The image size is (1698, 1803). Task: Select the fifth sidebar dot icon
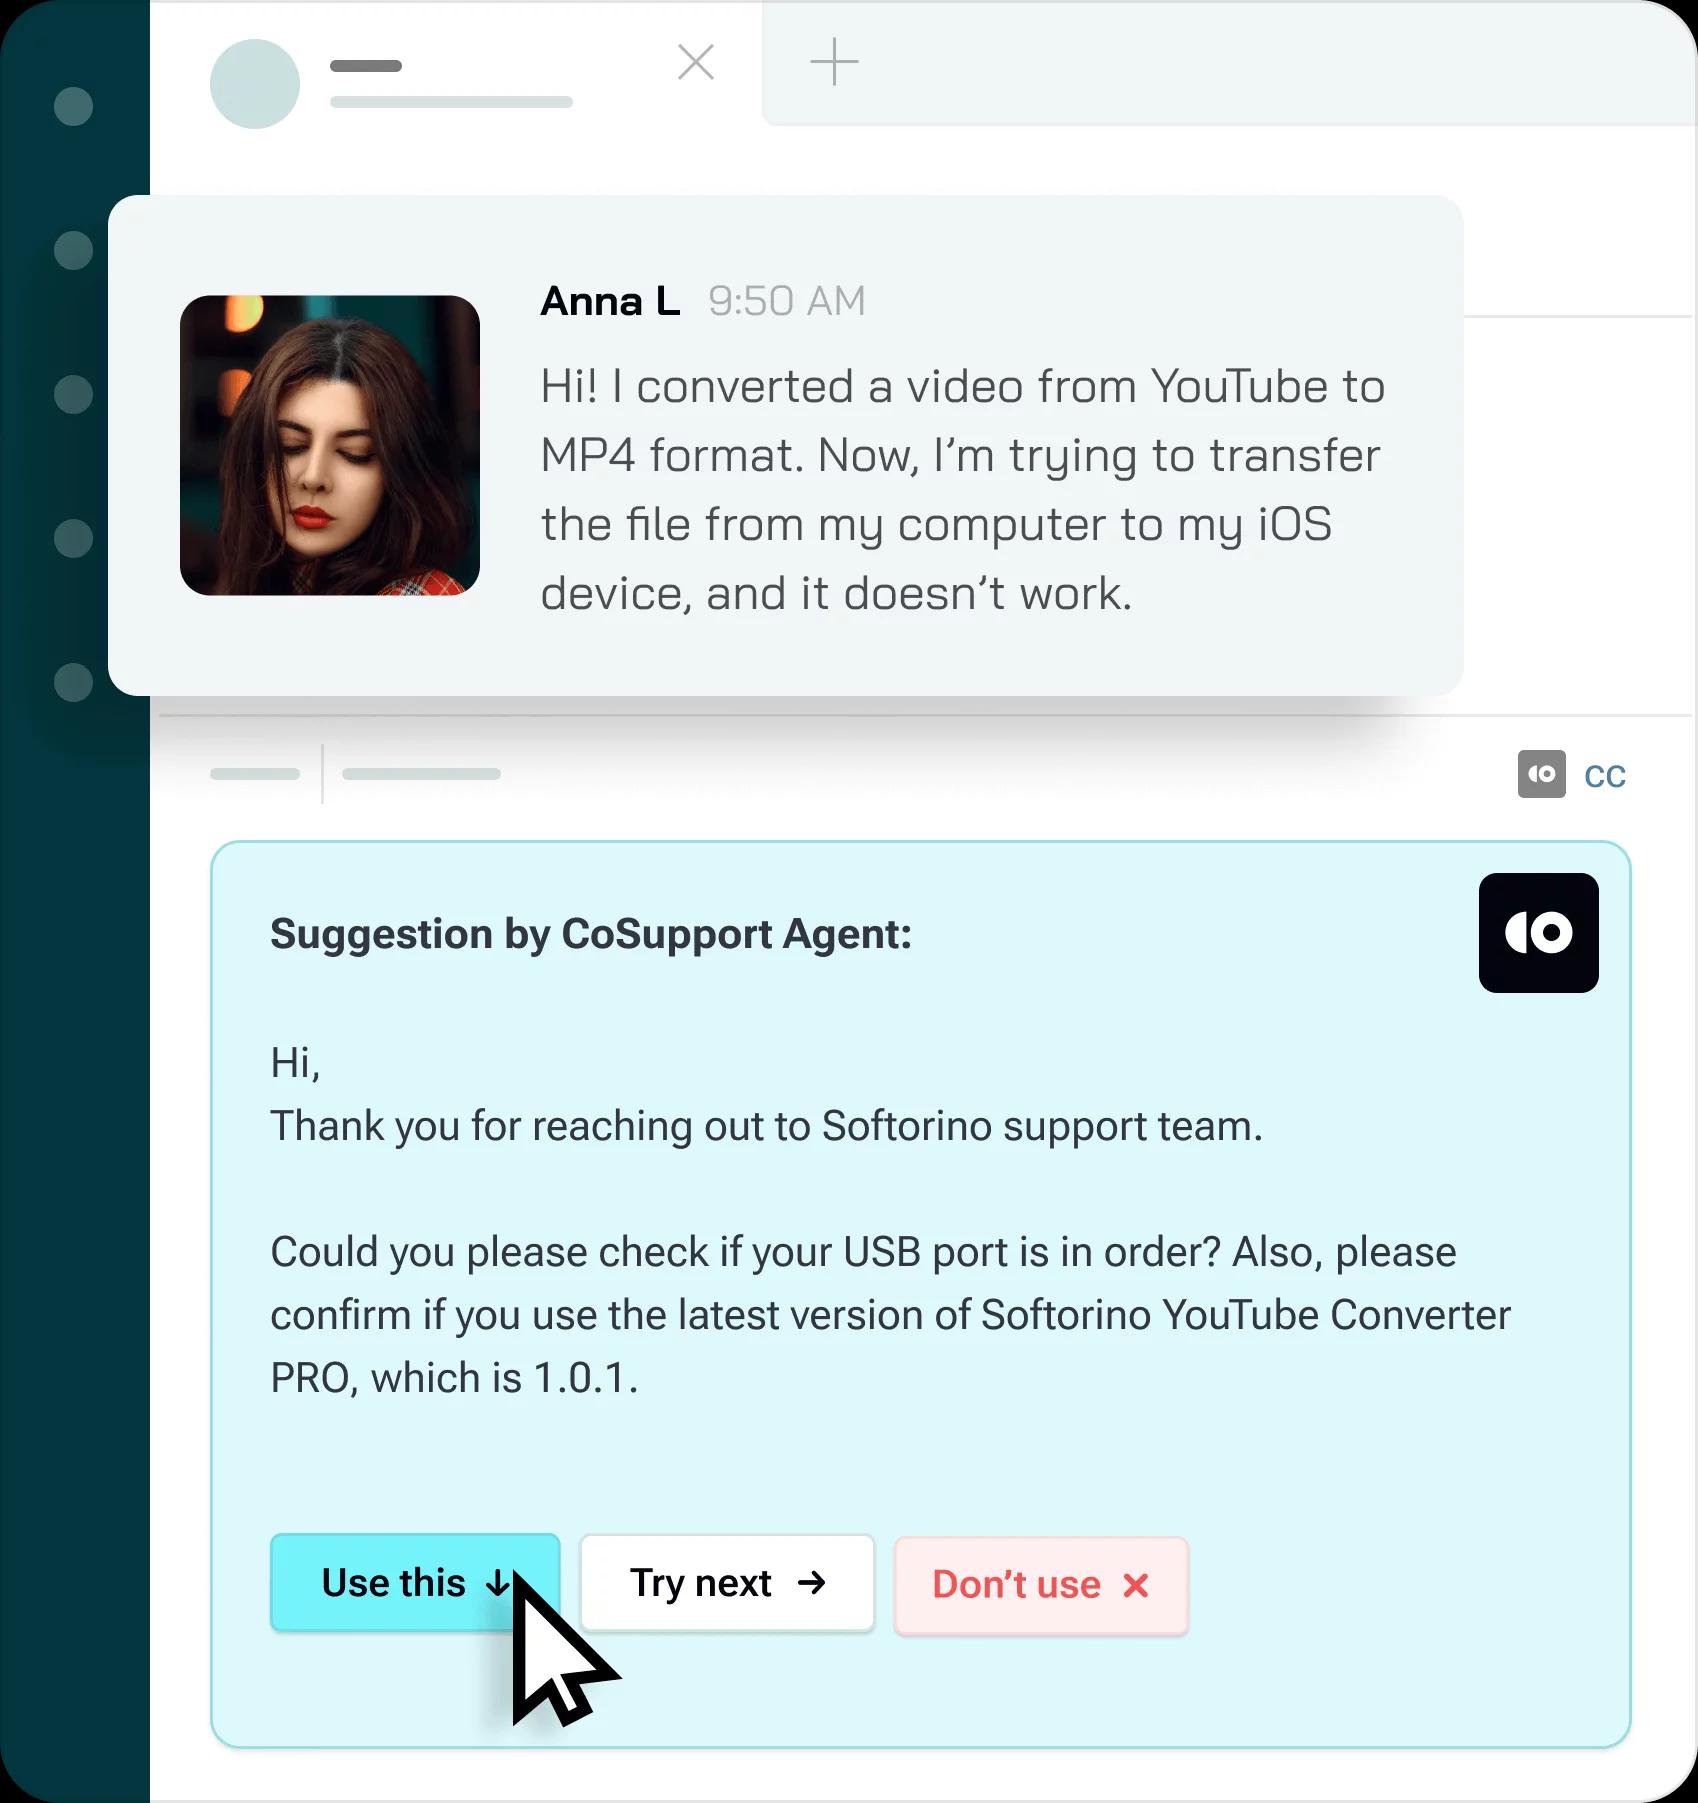point(73,682)
